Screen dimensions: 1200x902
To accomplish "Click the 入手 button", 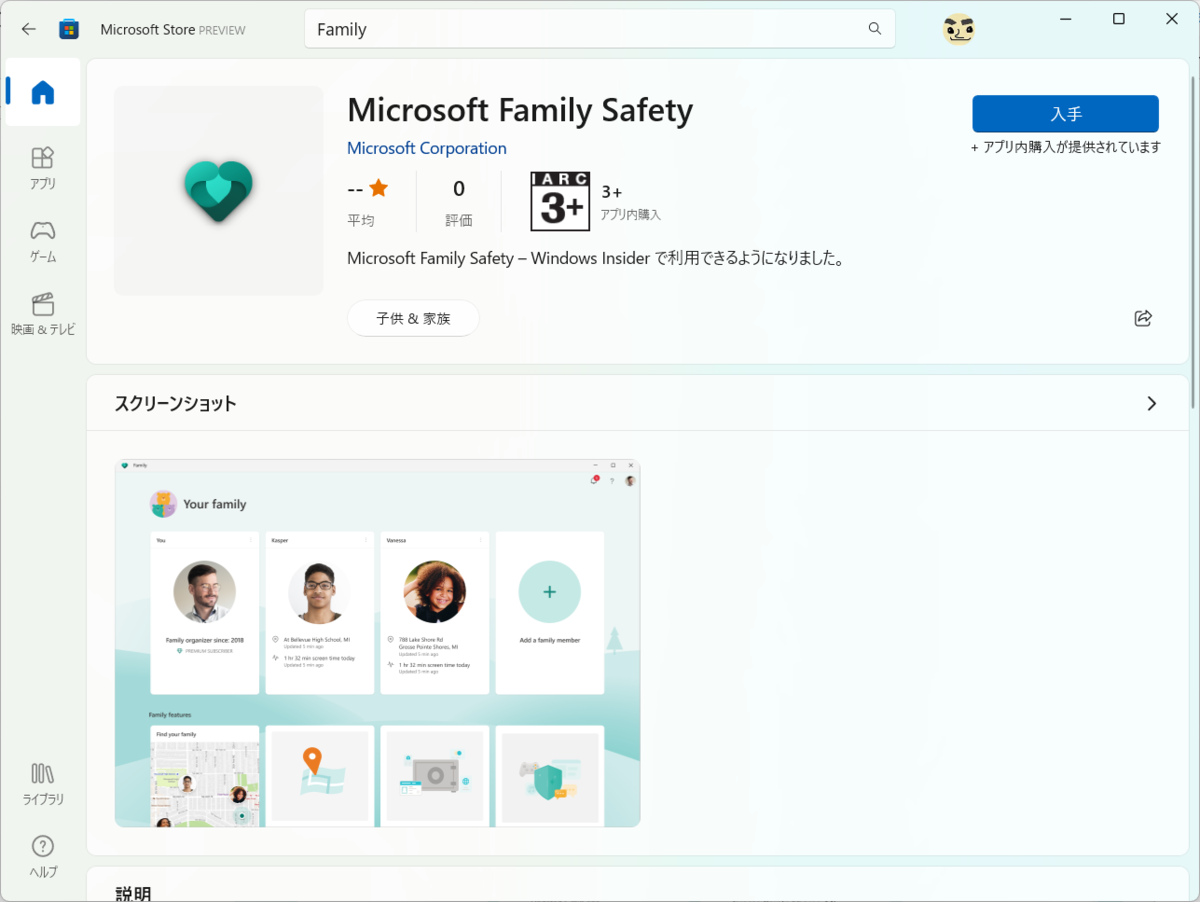I will [1065, 114].
